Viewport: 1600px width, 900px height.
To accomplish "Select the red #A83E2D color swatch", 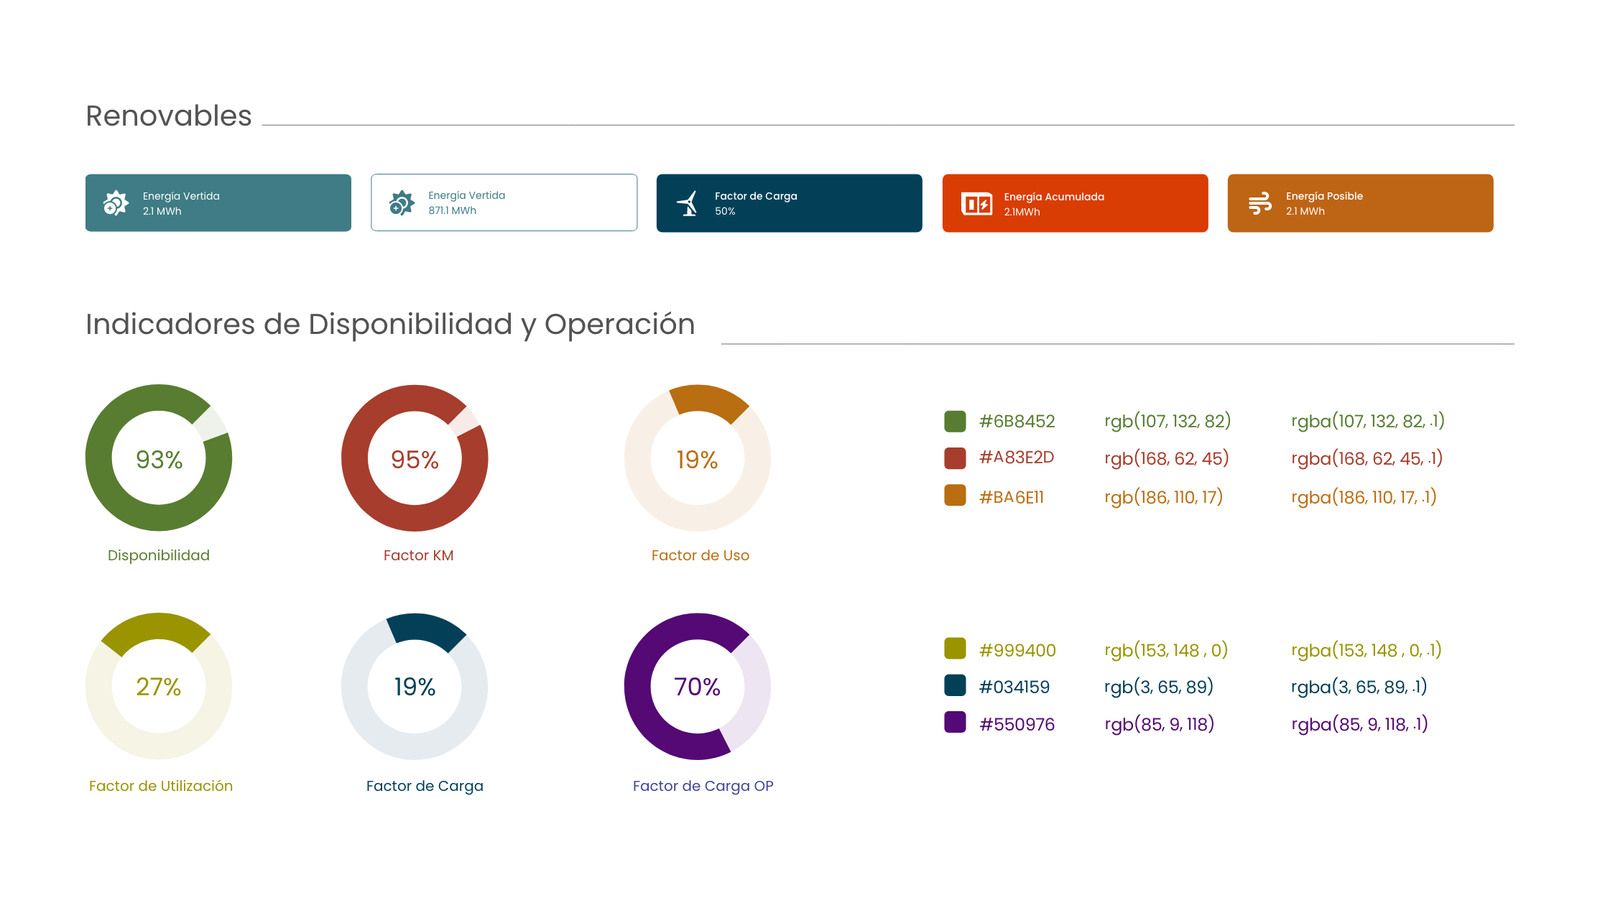I will coord(955,458).
